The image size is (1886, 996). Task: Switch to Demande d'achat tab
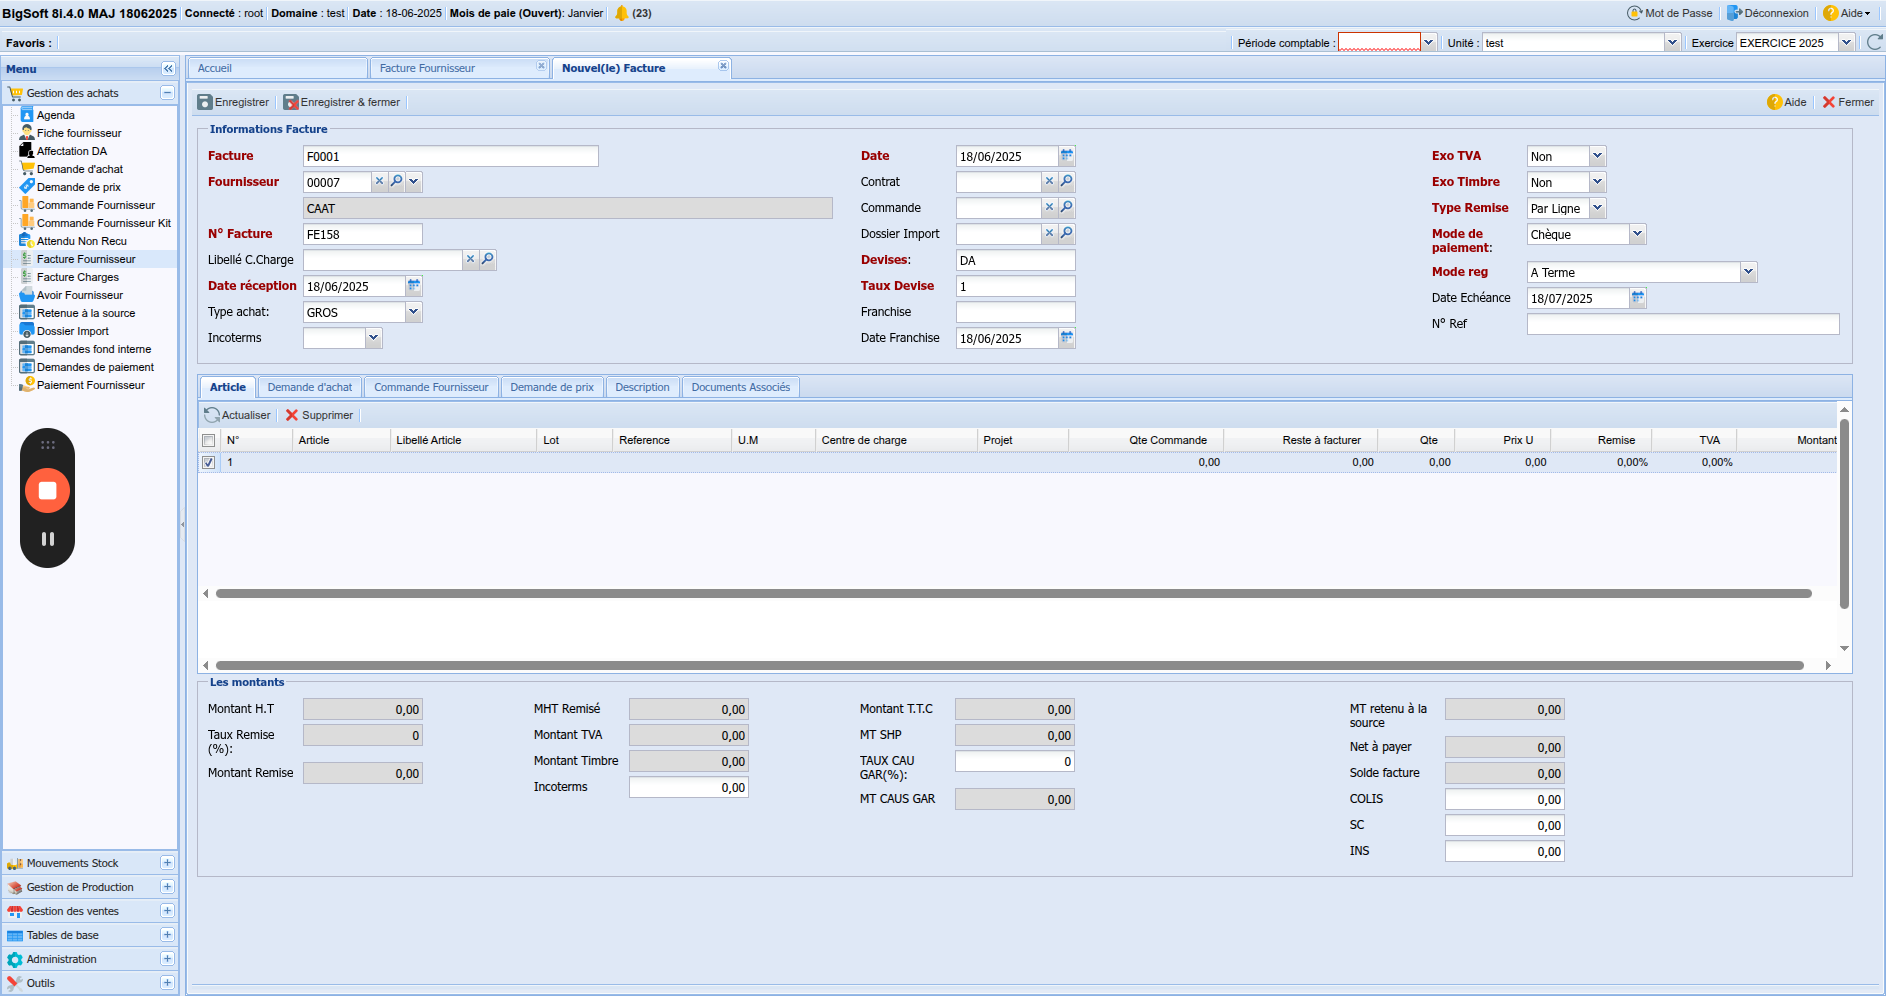point(310,387)
